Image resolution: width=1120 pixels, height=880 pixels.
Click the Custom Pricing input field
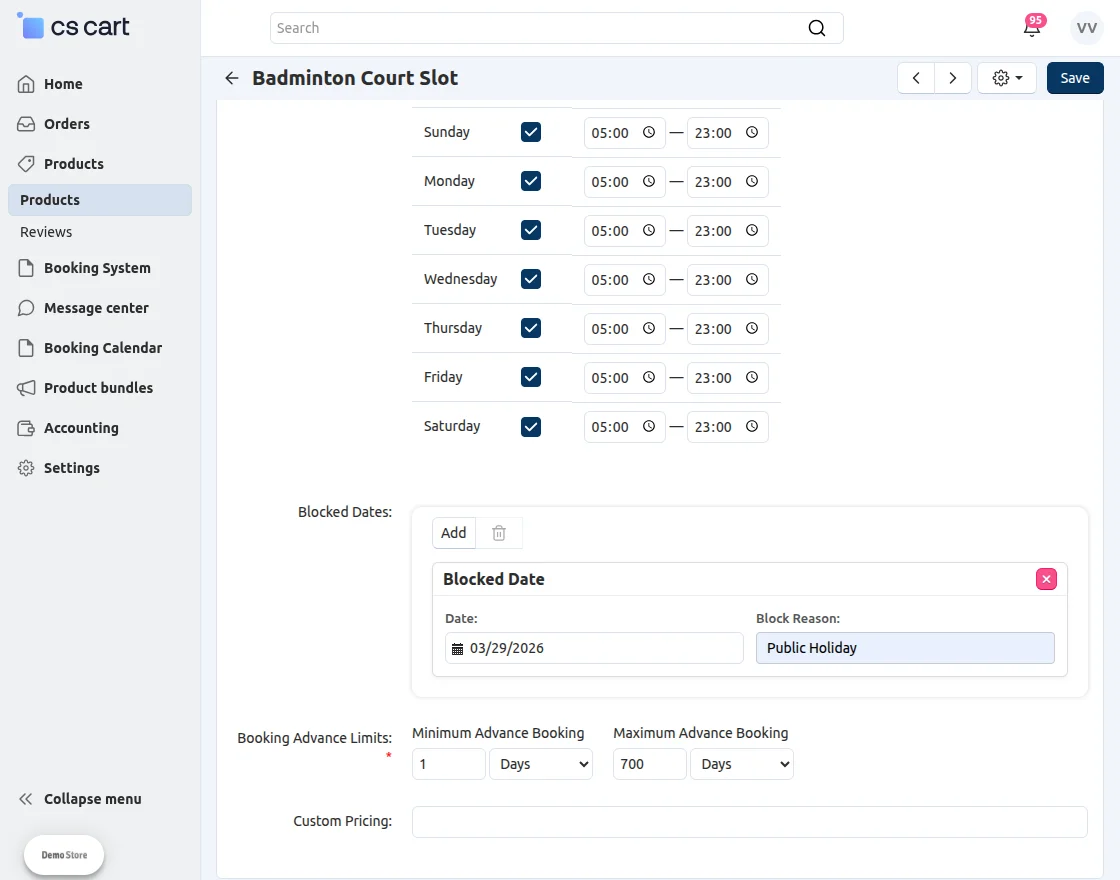(x=749, y=822)
